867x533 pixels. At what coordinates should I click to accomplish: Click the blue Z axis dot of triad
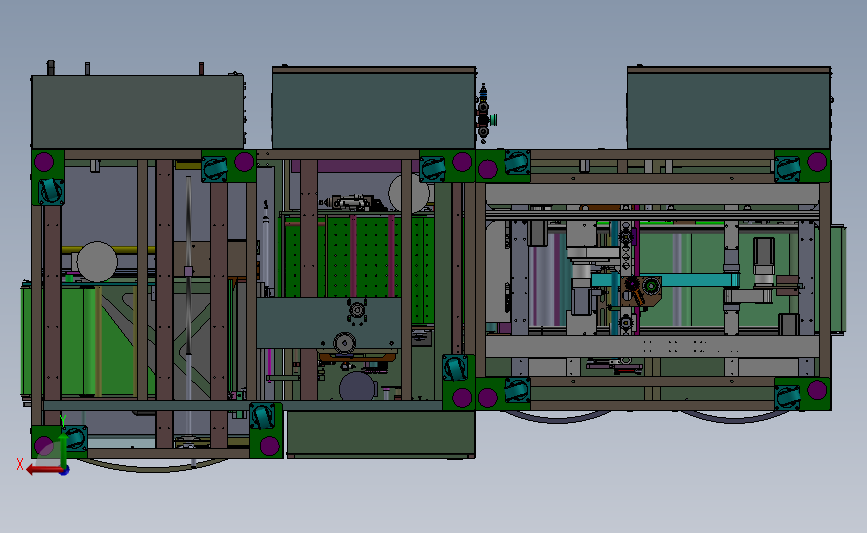(x=65, y=471)
